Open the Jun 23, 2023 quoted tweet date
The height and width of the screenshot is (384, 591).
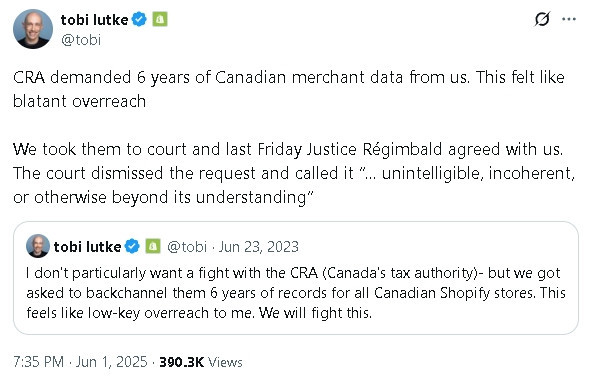point(259,247)
